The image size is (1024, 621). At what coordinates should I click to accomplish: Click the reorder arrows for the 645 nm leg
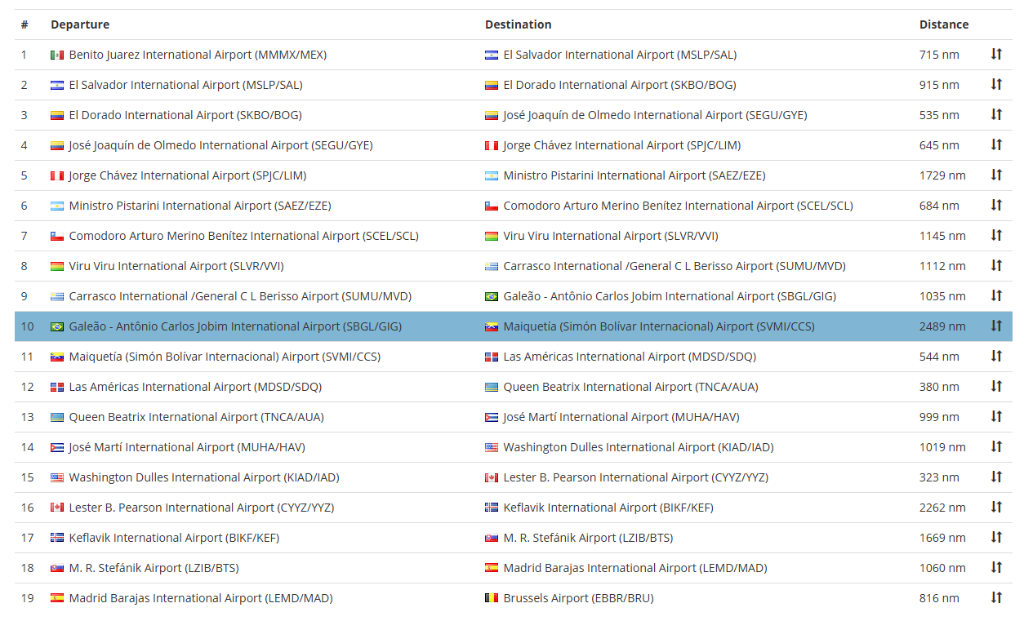click(x=996, y=144)
